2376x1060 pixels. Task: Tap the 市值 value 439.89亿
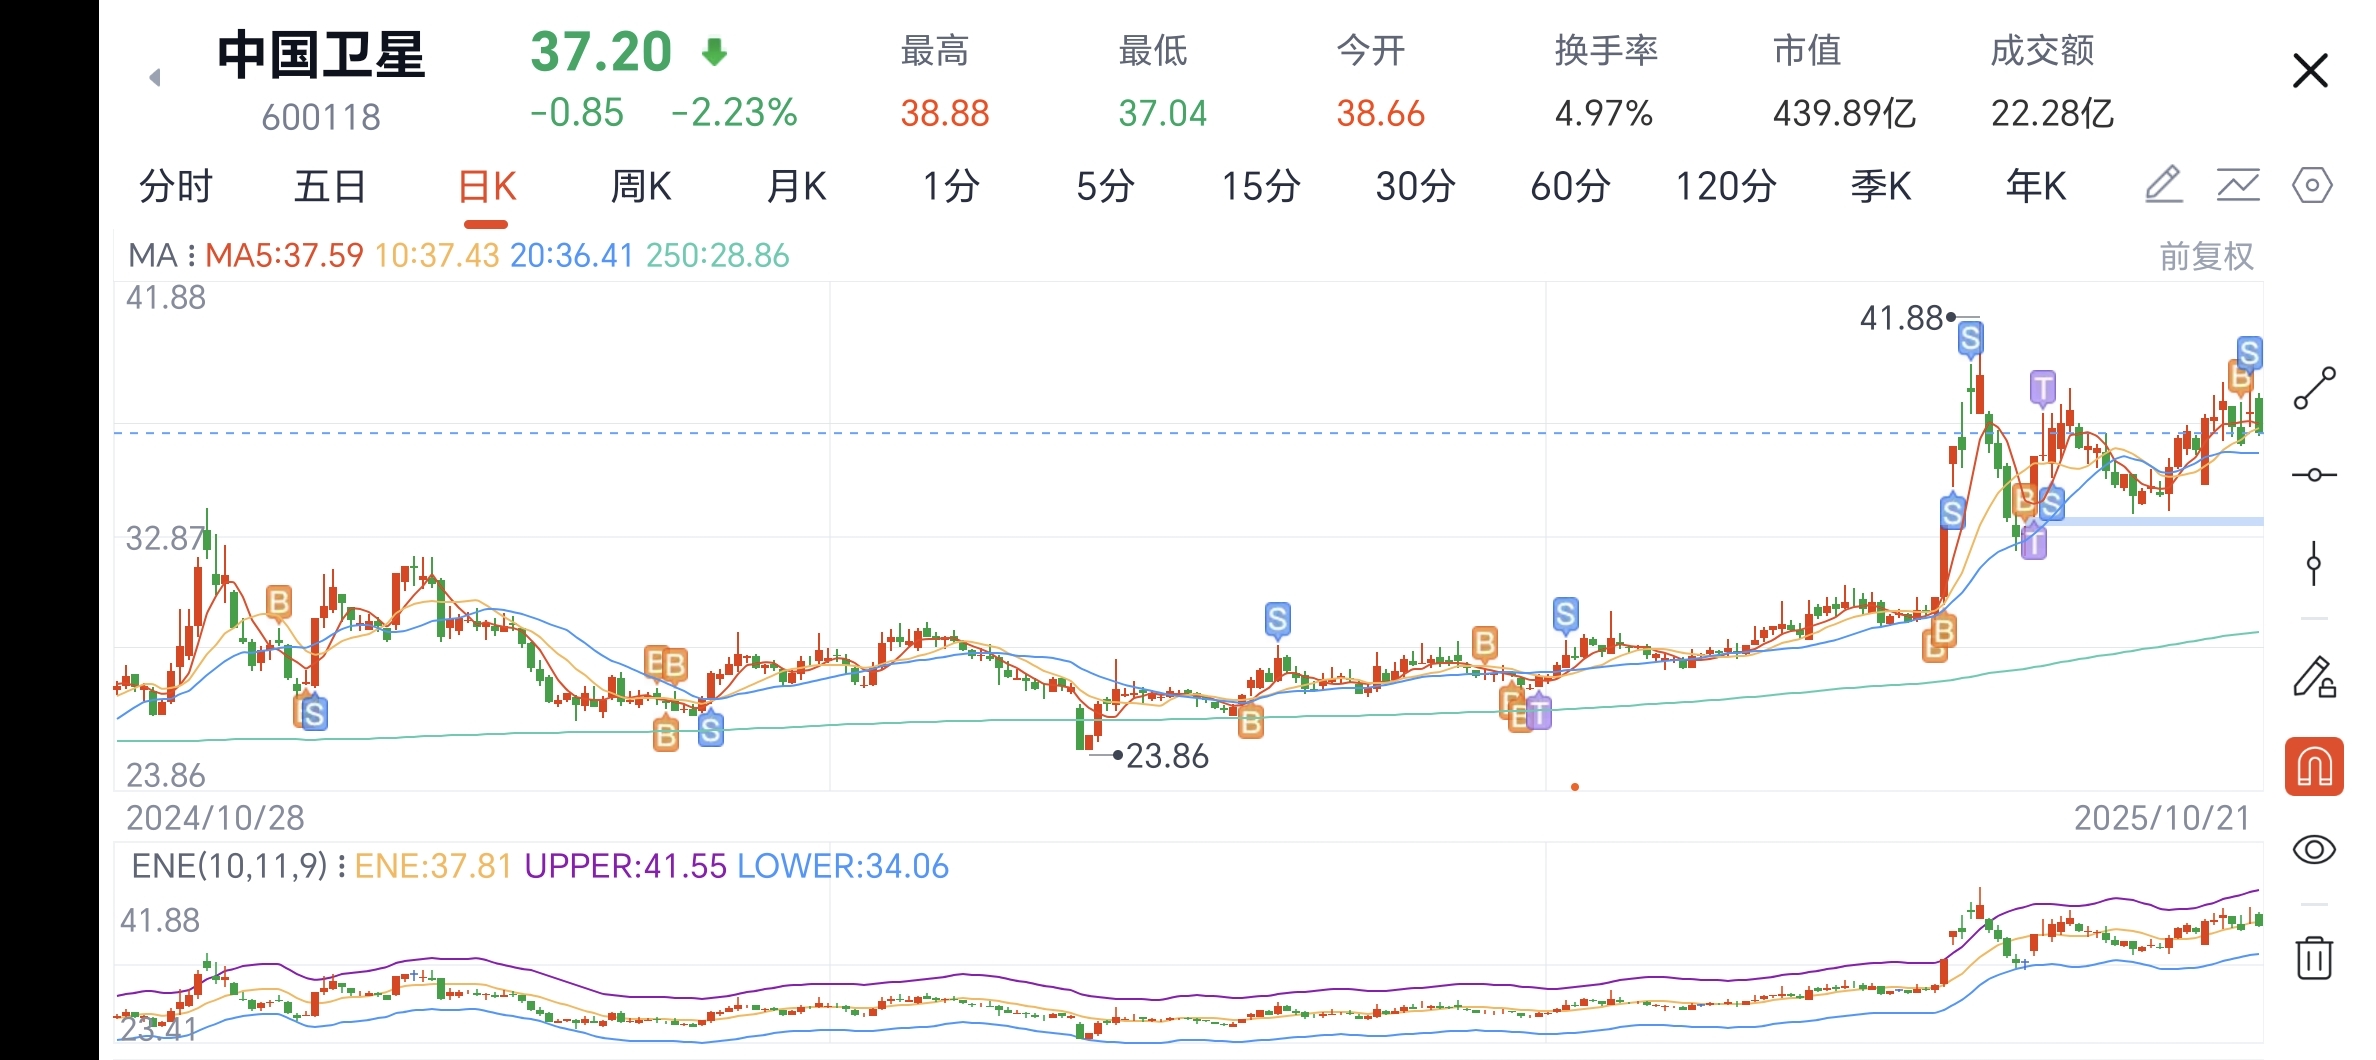click(x=1844, y=113)
